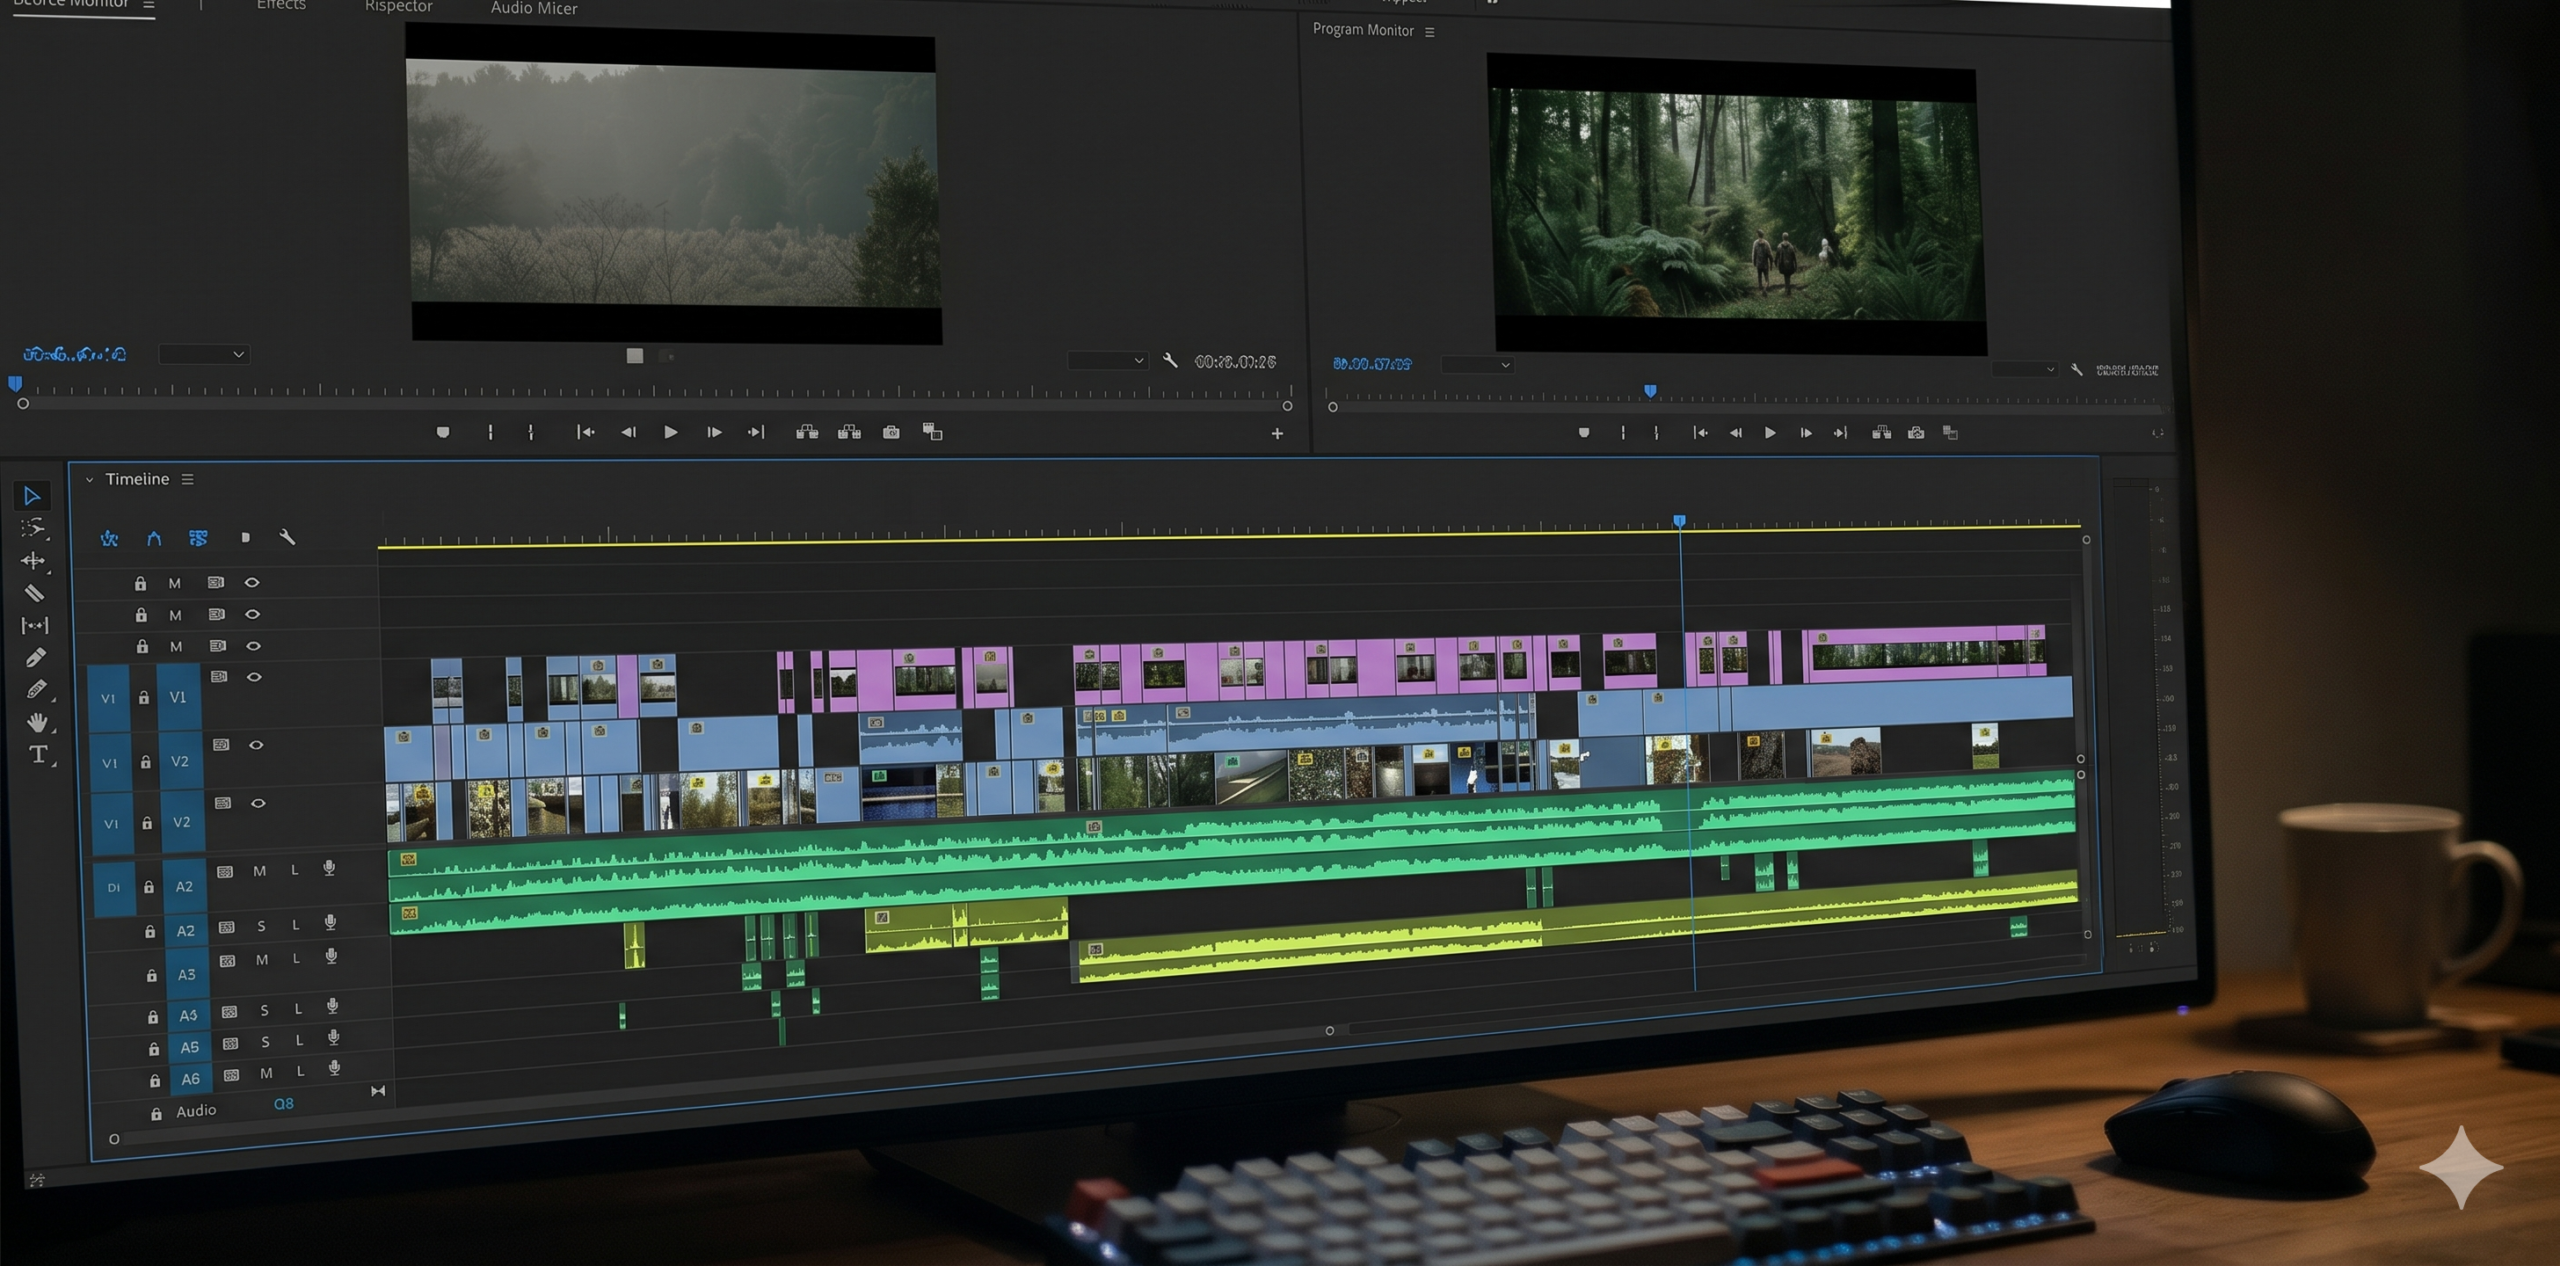Open timeline wrench settings icon

coord(287,538)
